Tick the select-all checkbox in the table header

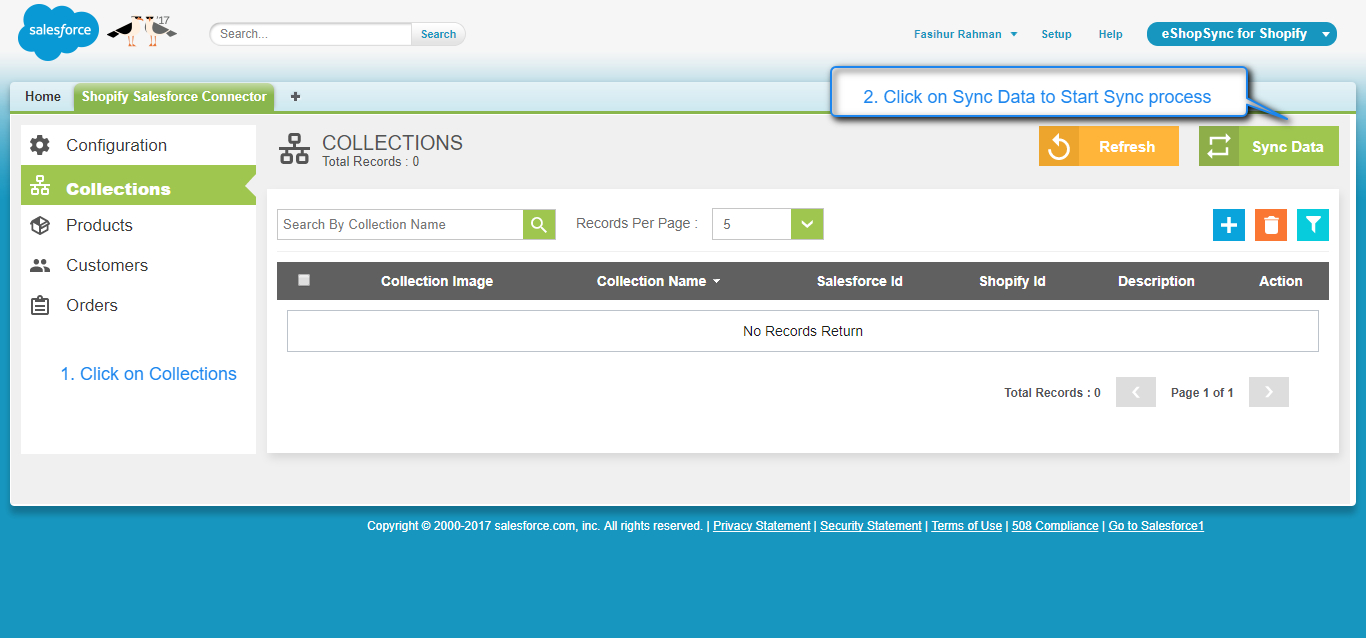[304, 280]
